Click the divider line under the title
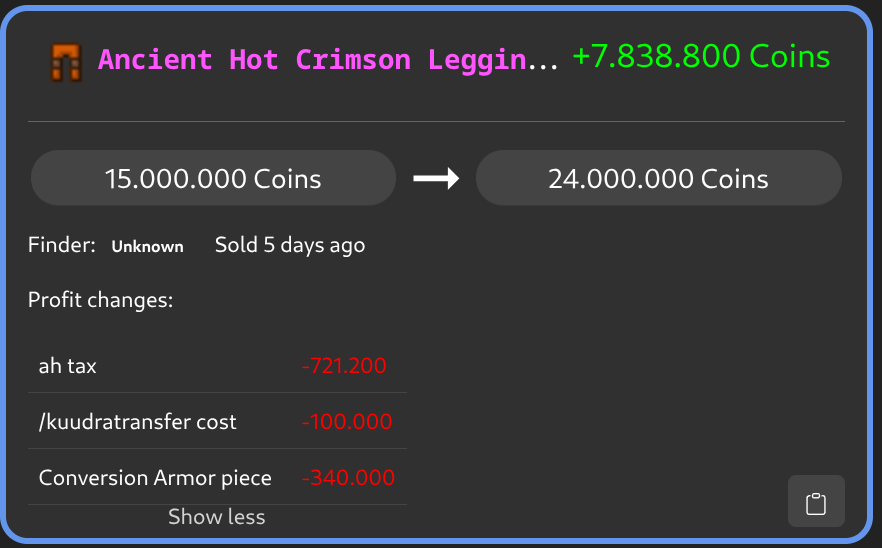Screen dimensions: 882x548 [x=436, y=122]
